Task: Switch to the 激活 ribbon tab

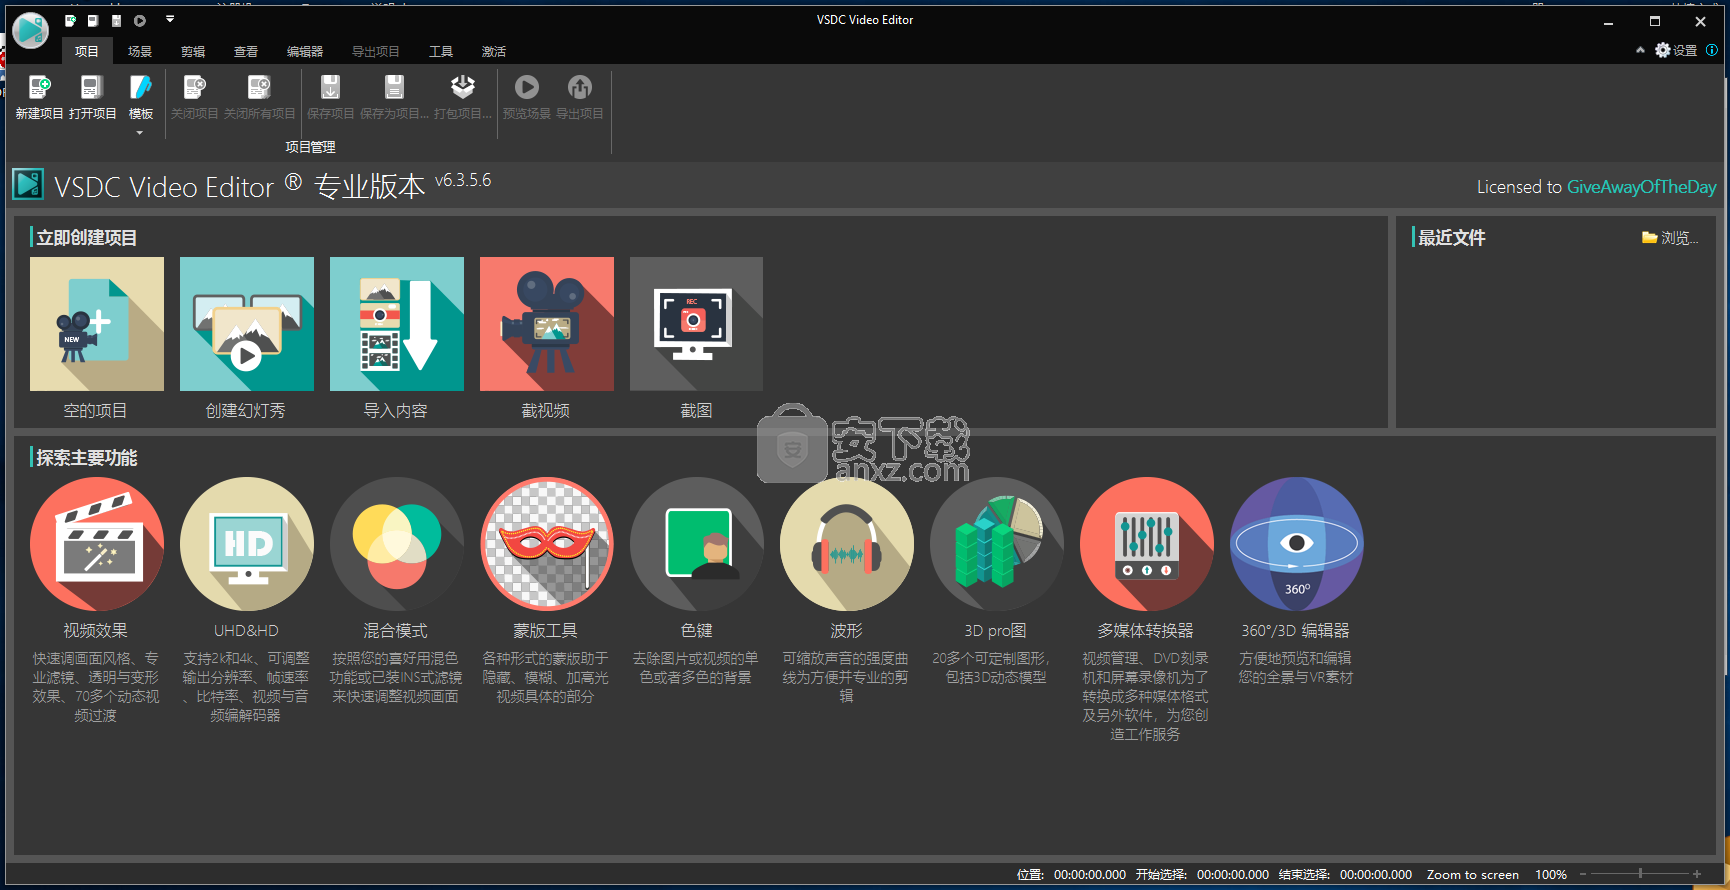Action: click(x=494, y=51)
